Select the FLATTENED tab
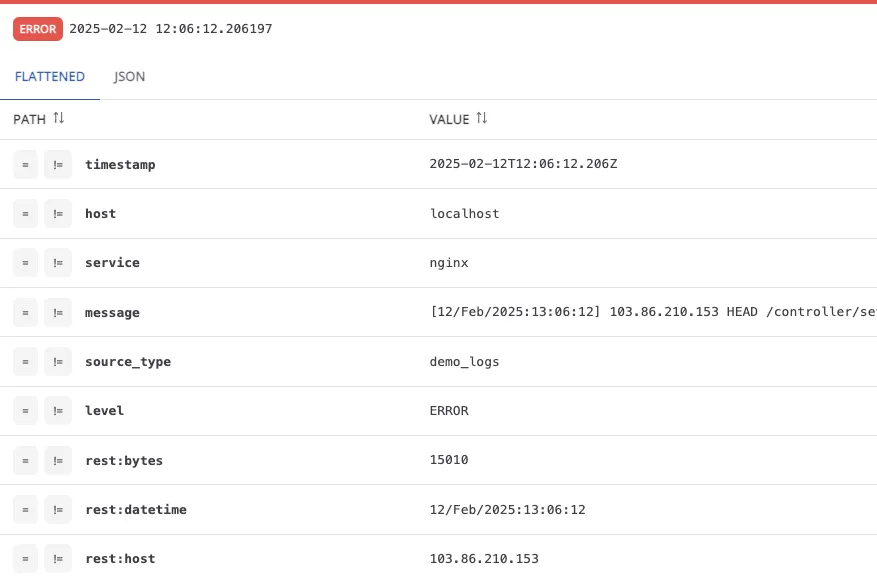This screenshot has height=583, width=877. point(50,77)
